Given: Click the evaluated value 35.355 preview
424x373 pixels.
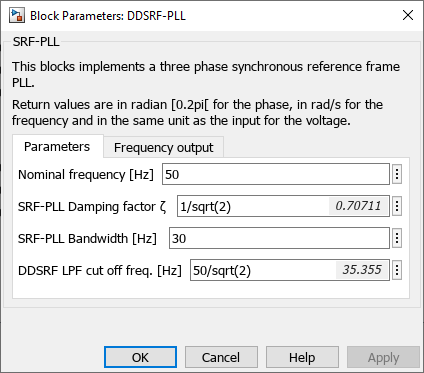Looking at the screenshot, I should pyautogui.click(x=362, y=270).
